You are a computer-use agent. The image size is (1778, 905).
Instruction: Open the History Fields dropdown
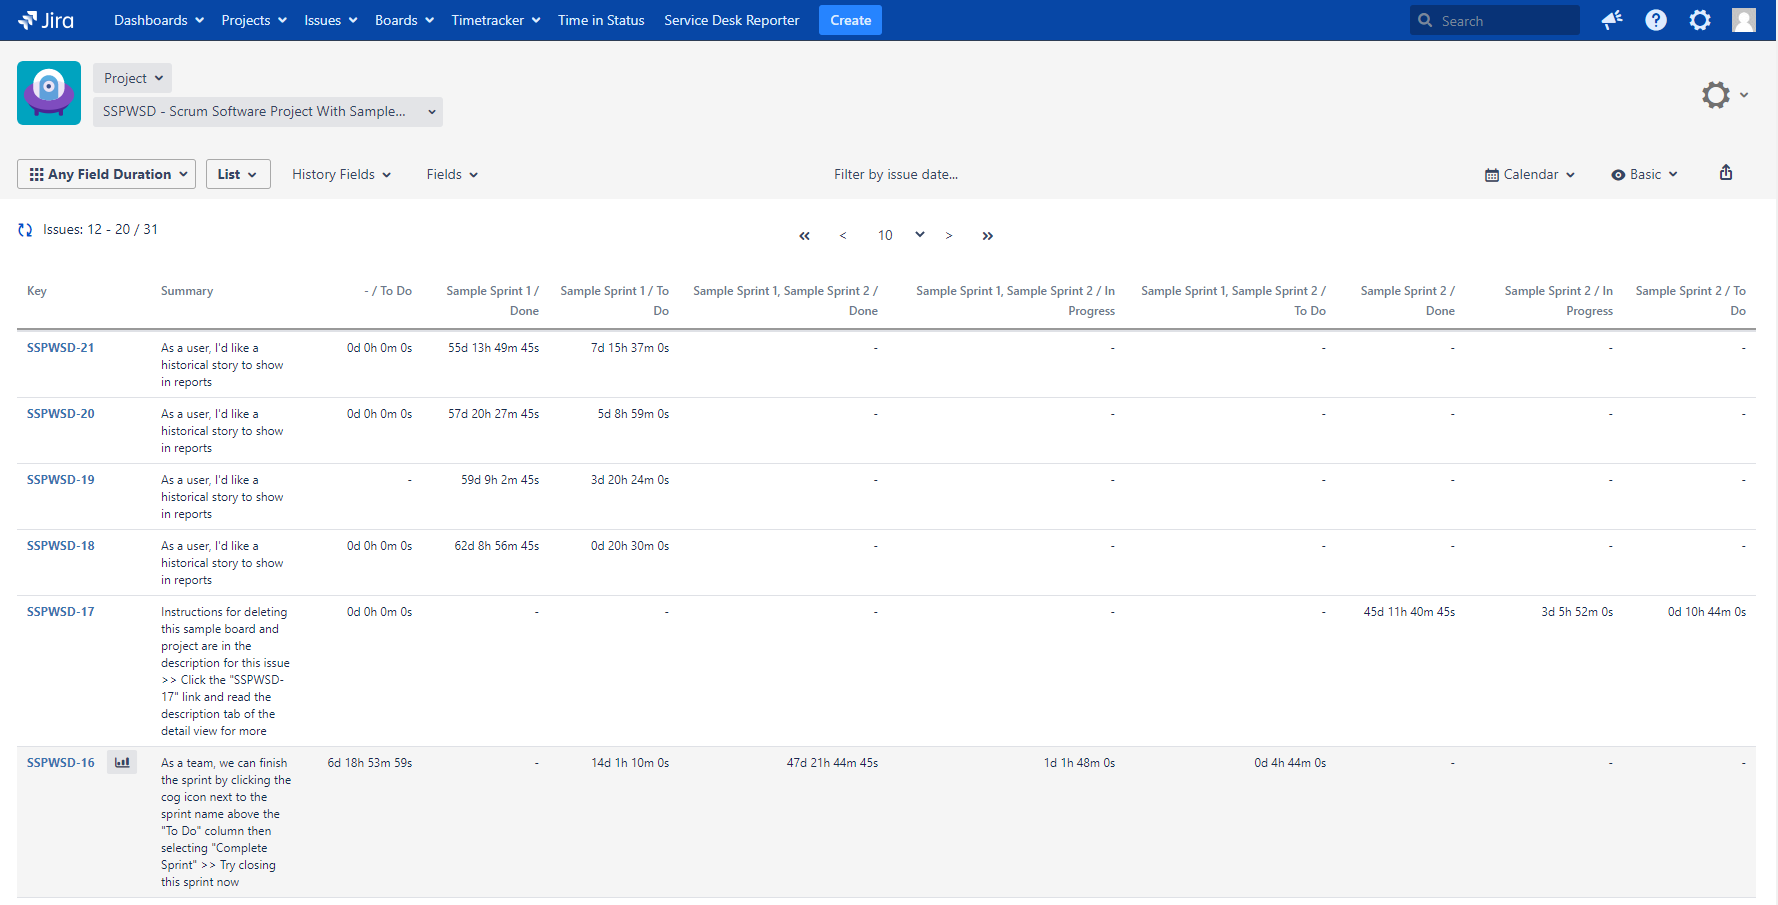pos(341,174)
